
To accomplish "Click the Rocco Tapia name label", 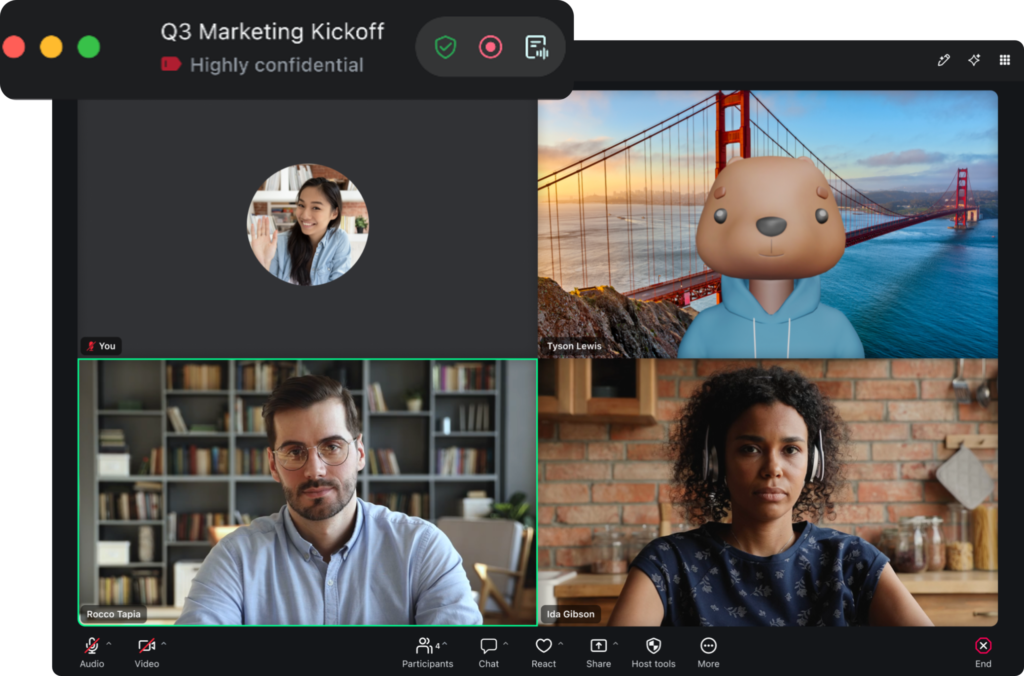I will (113, 614).
